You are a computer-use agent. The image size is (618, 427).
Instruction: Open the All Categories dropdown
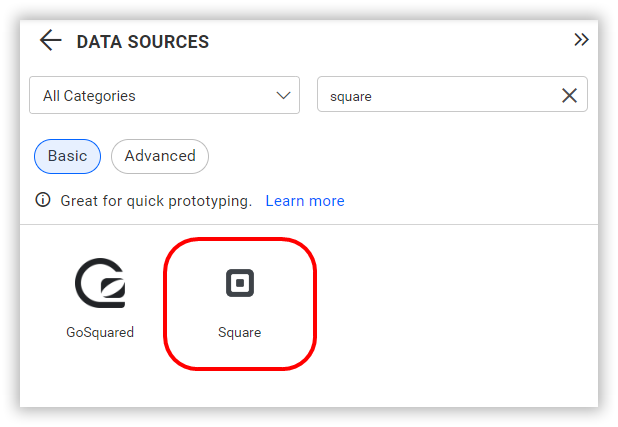(164, 95)
